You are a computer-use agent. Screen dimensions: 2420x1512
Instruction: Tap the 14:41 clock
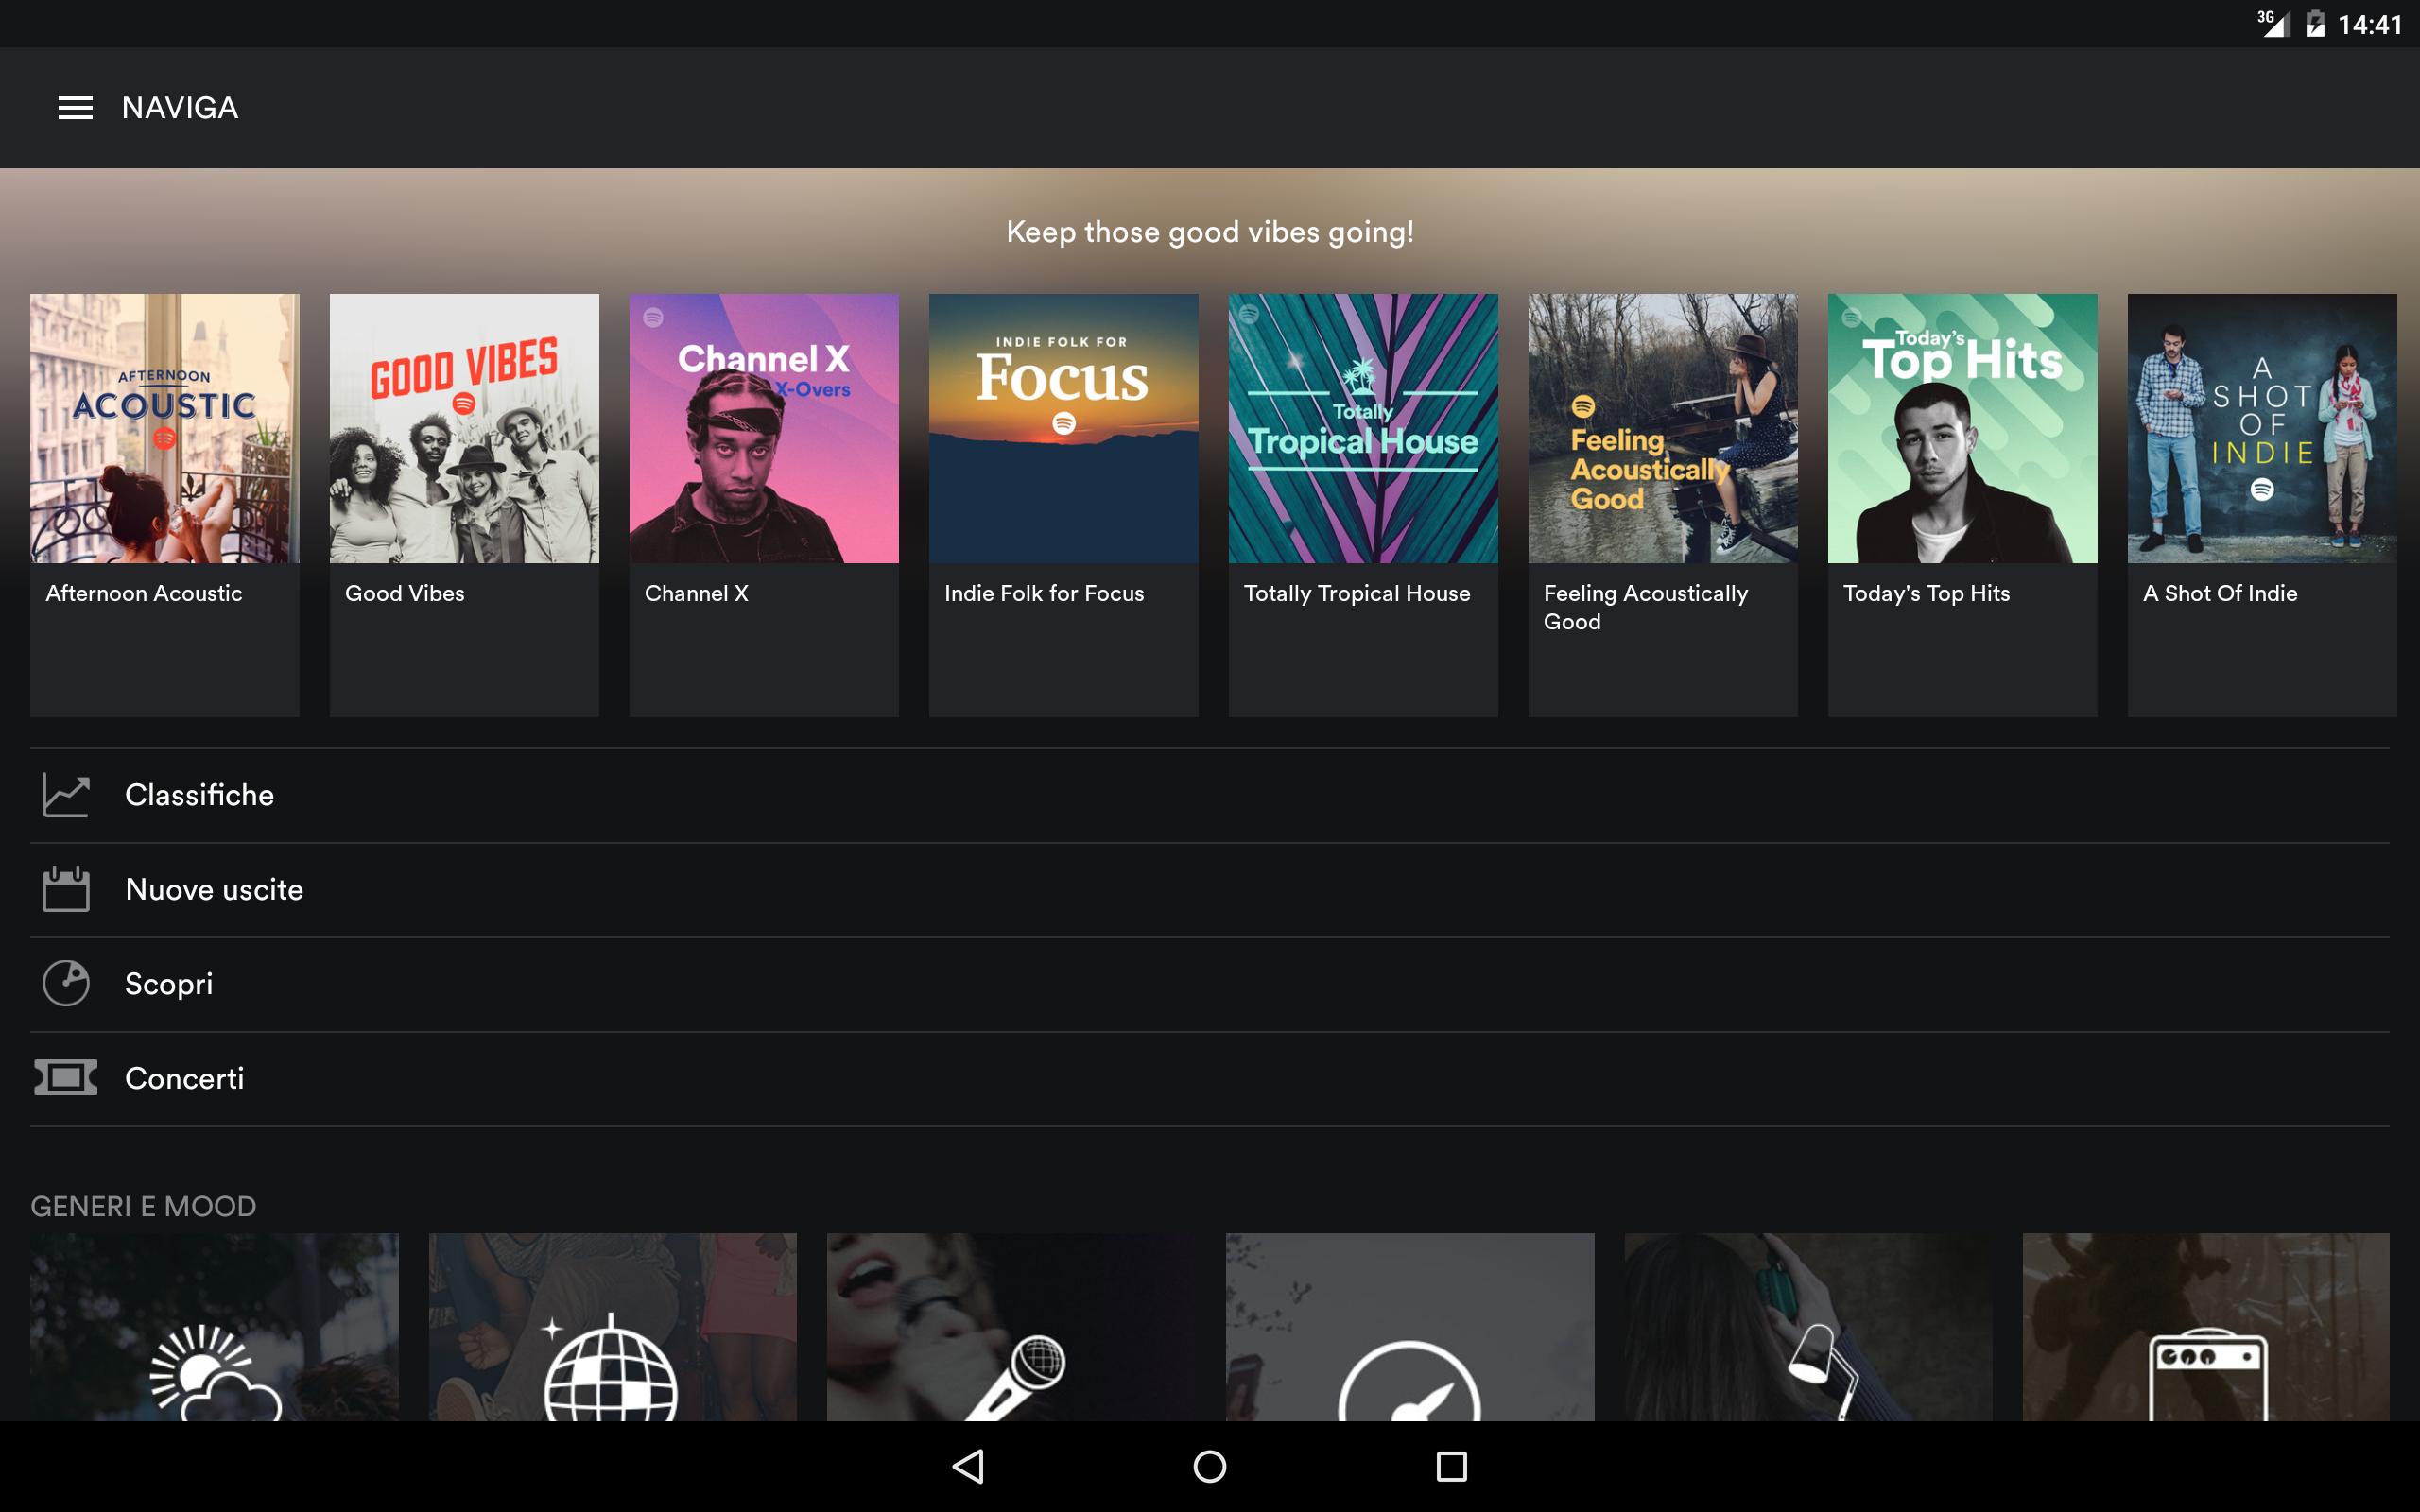[x=2370, y=24]
